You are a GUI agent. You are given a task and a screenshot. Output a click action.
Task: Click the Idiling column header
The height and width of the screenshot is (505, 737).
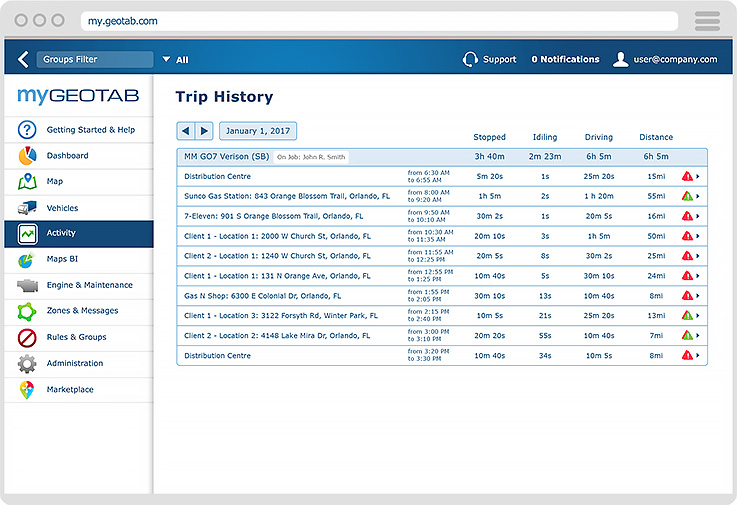[x=545, y=137]
